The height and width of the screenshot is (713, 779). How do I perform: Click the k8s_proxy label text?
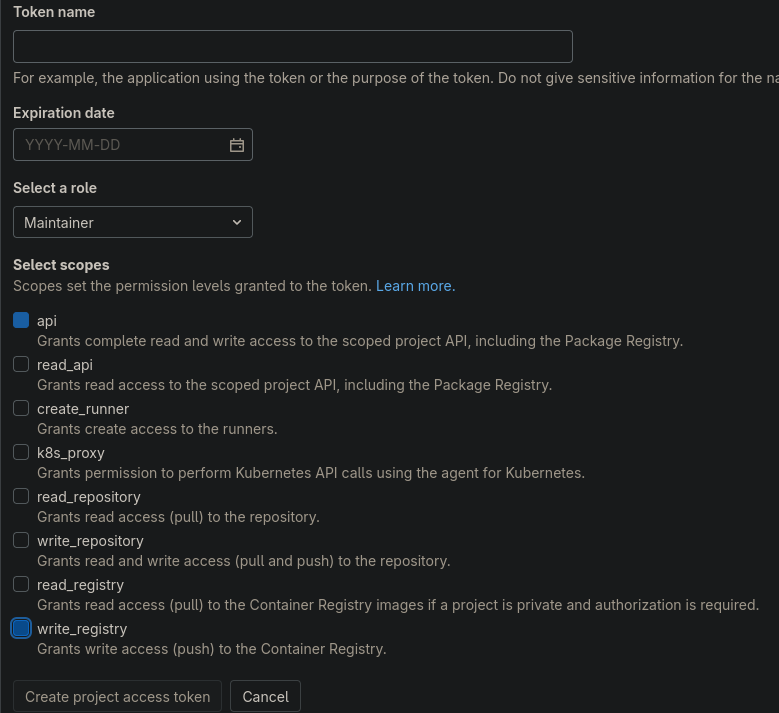click(71, 453)
